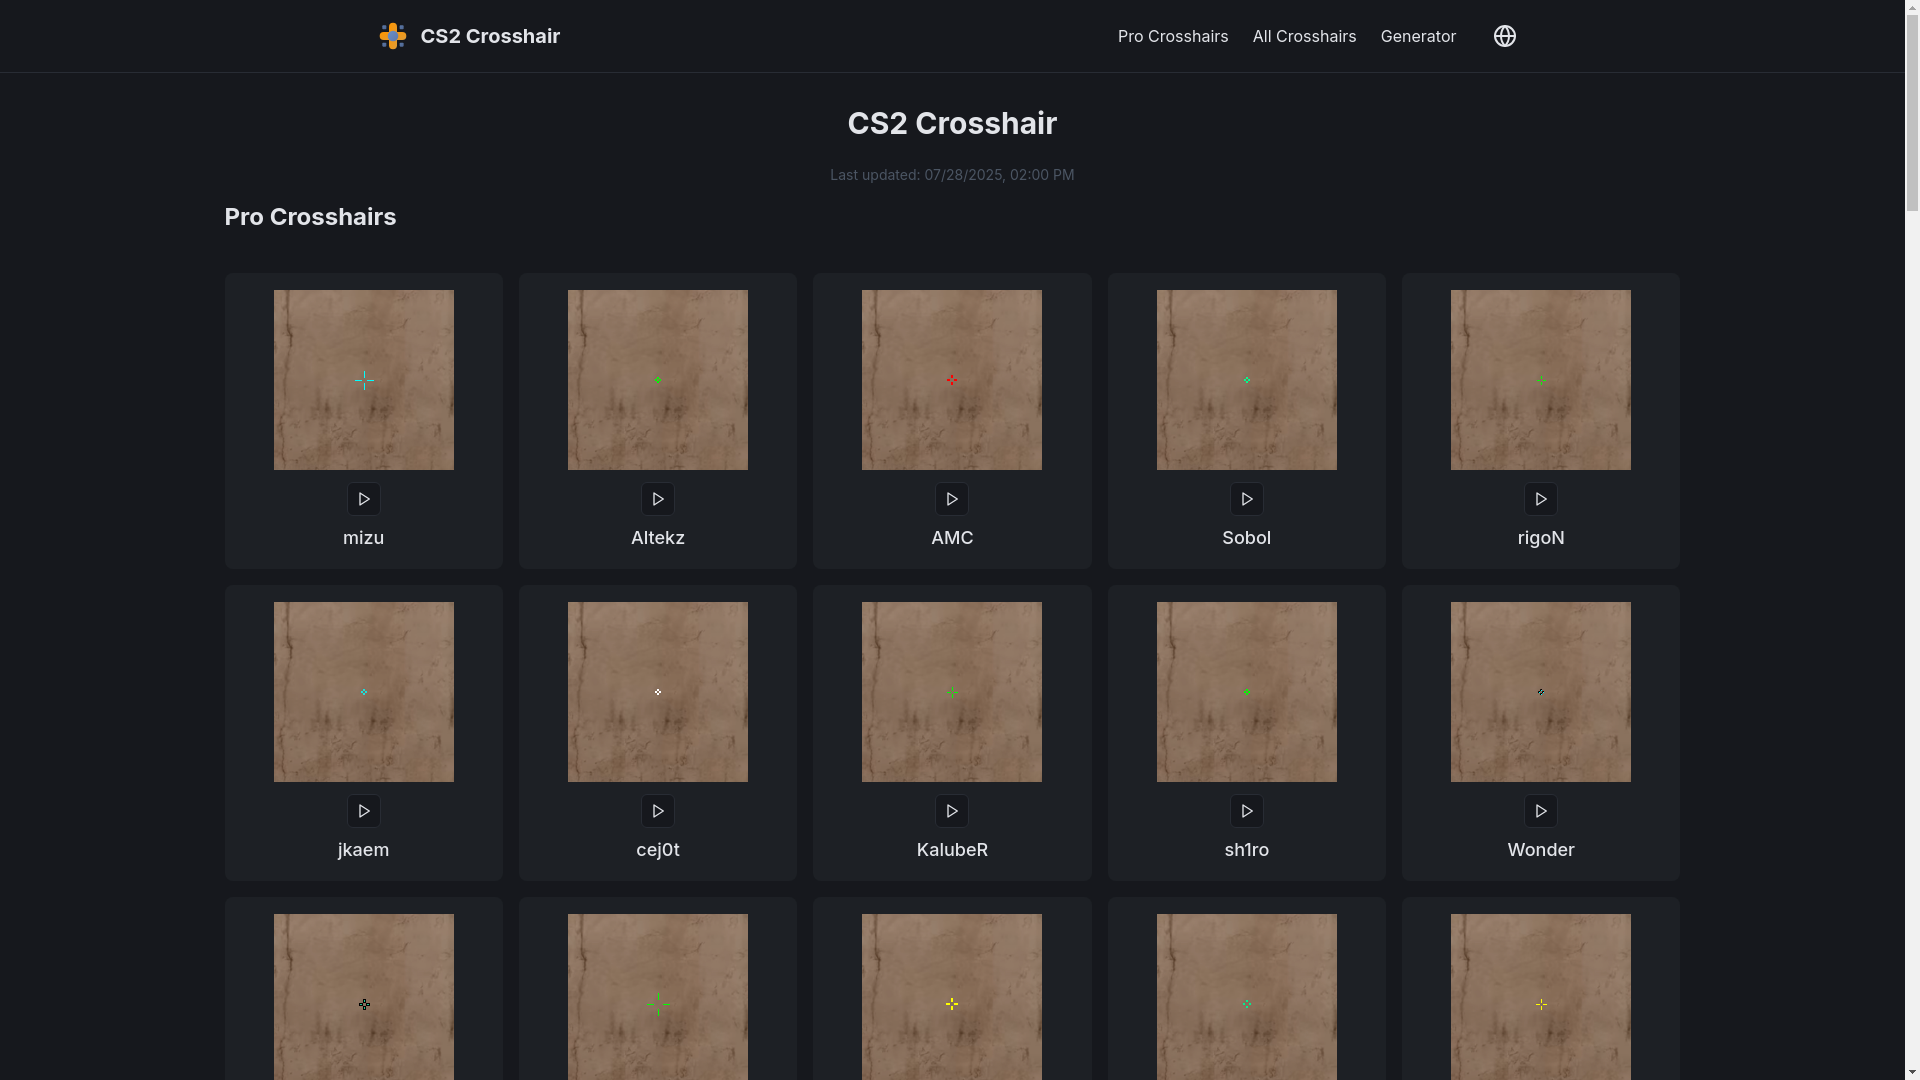Click the Altekz player name
Image resolution: width=1920 pixels, height=1080 pixels.
(x=658, y=538)
